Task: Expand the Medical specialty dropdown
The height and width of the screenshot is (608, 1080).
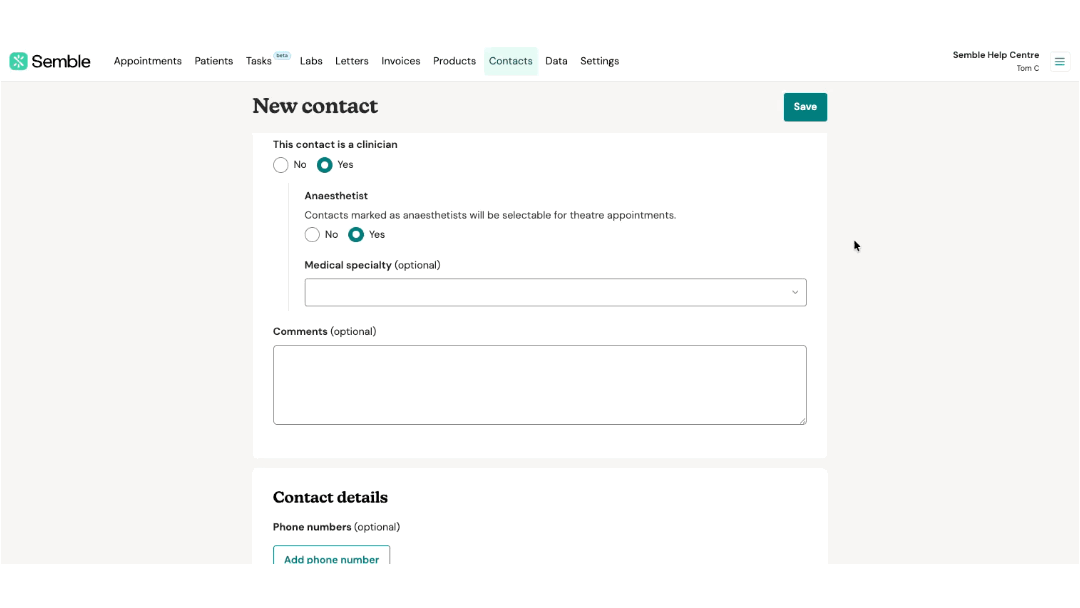Action: [555, 292]
